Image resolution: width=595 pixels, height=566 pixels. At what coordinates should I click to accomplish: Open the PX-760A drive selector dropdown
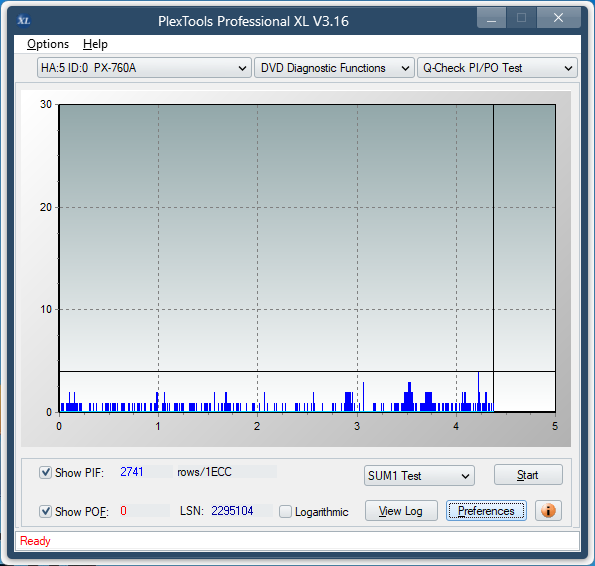[x=144, y=68]
